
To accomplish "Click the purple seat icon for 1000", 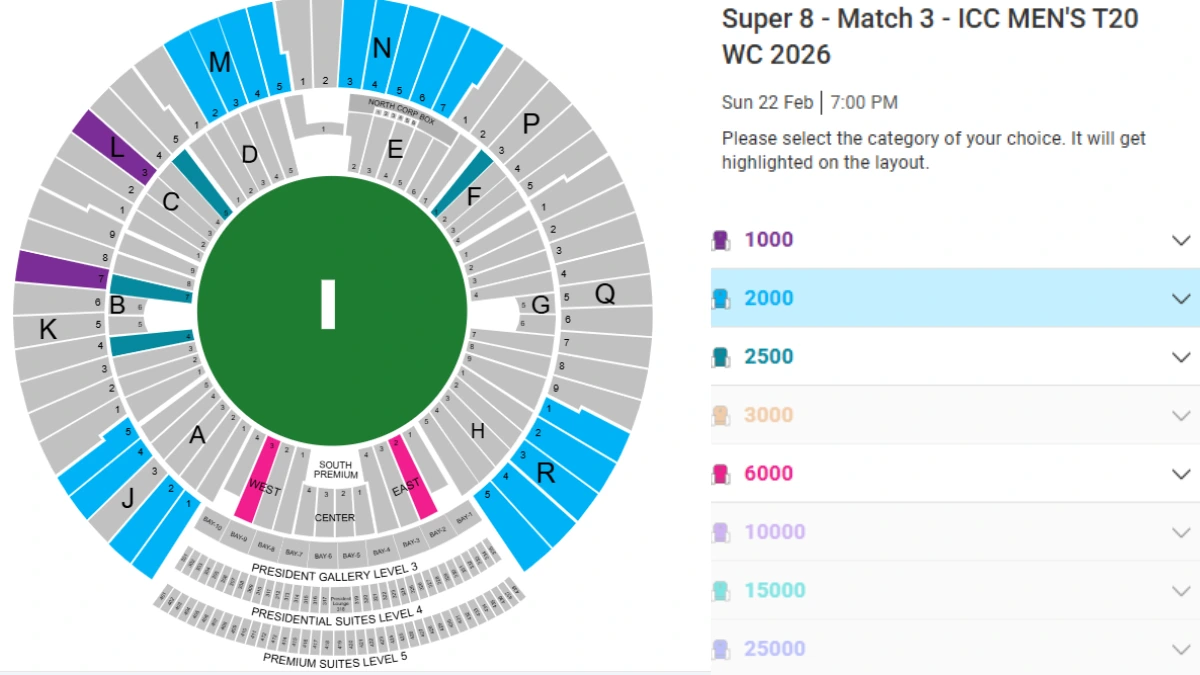I will tap(720, 240).
